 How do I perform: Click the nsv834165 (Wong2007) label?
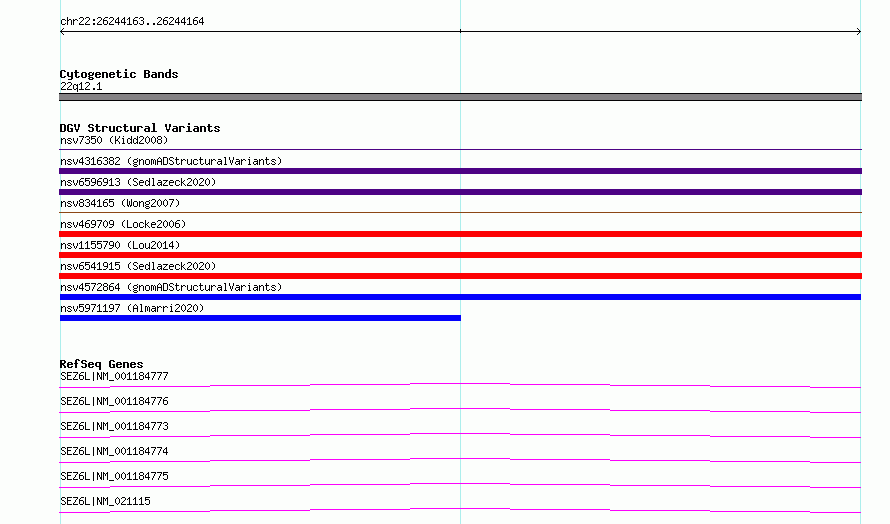click(120, 203)
